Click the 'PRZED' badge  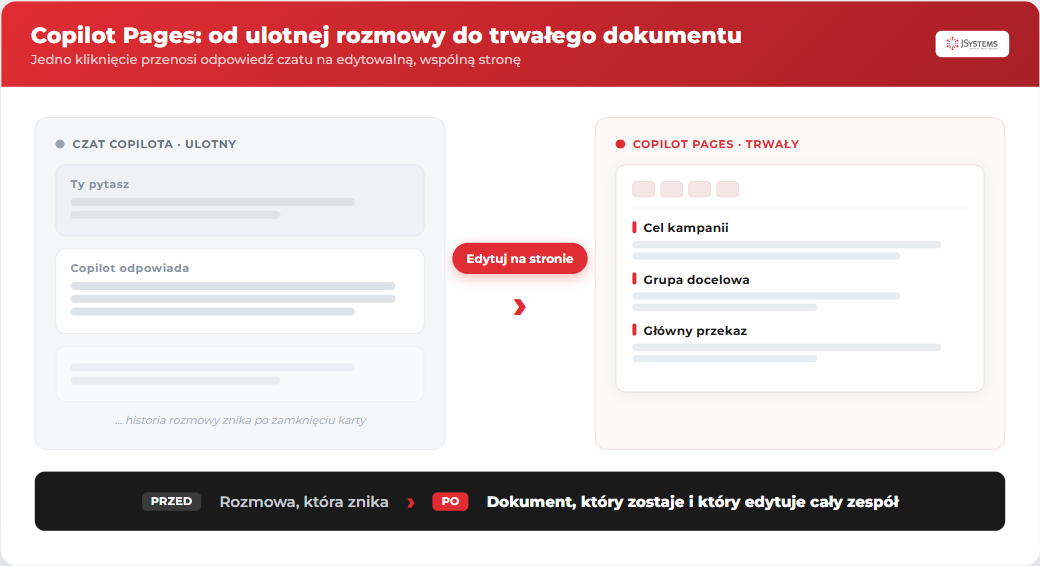coord(171,502)
